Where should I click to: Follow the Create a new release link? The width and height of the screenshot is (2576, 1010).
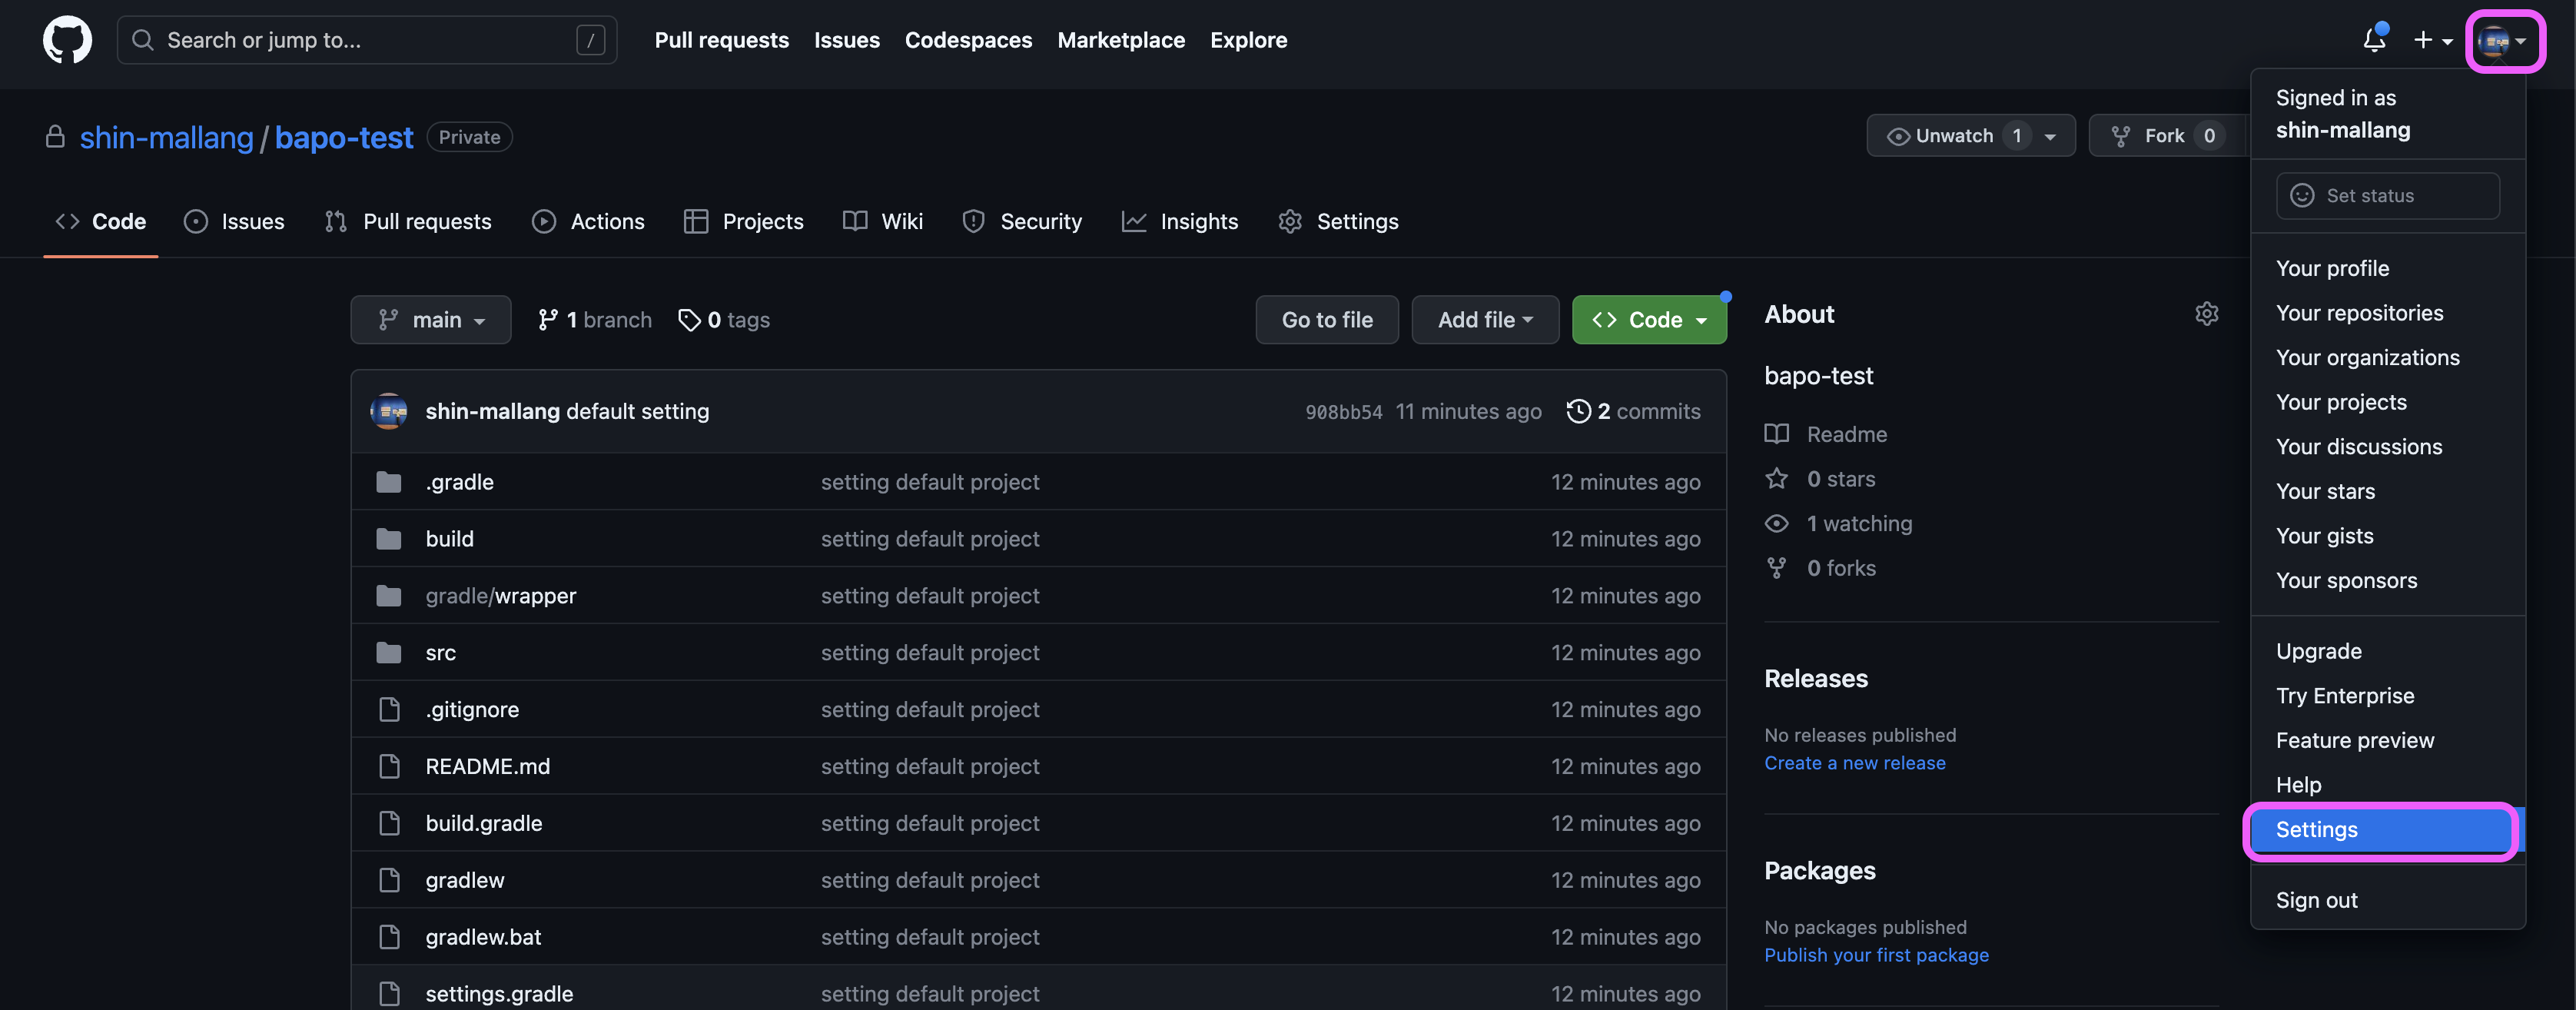(1854, 763)
